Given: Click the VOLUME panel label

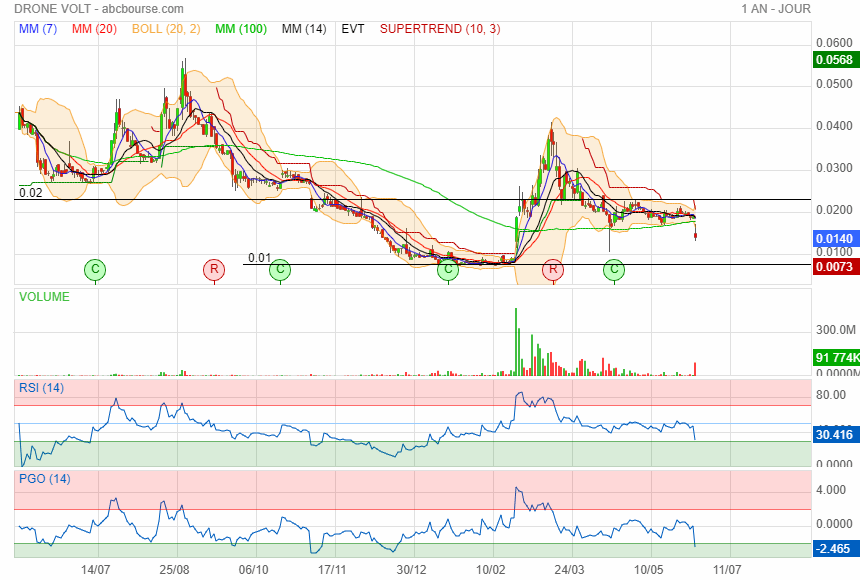Looking at the screenshot, I should 44,297.
